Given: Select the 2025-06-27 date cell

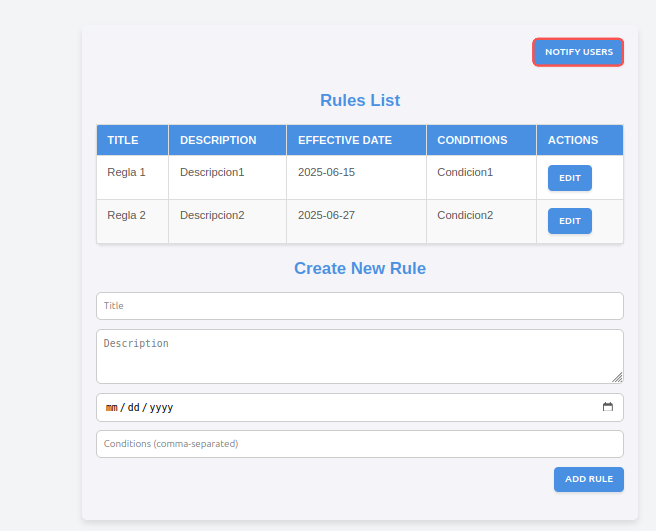Looking at the screenshot, I should pyautogui.click(x=356, y=221).
